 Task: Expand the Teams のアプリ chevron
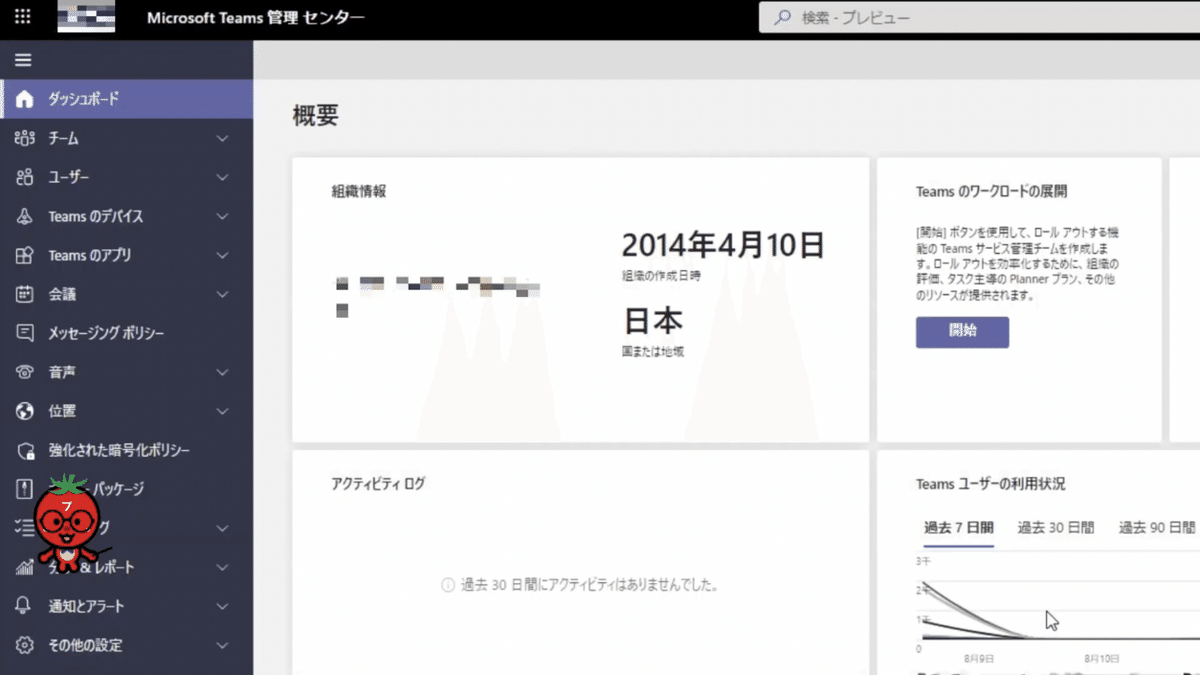click(x=223, y=255)
